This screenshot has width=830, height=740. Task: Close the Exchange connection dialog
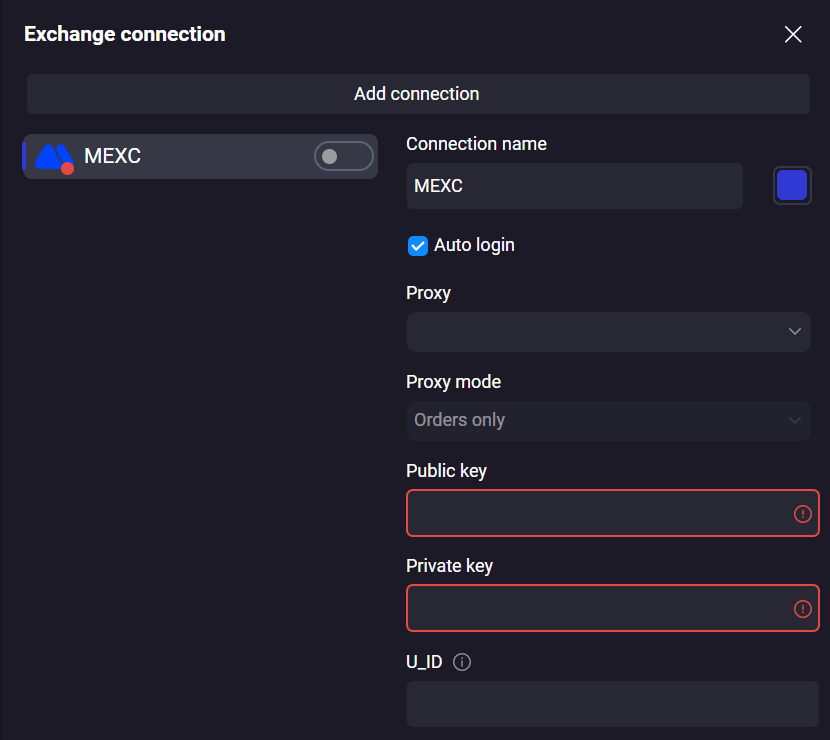793,34
